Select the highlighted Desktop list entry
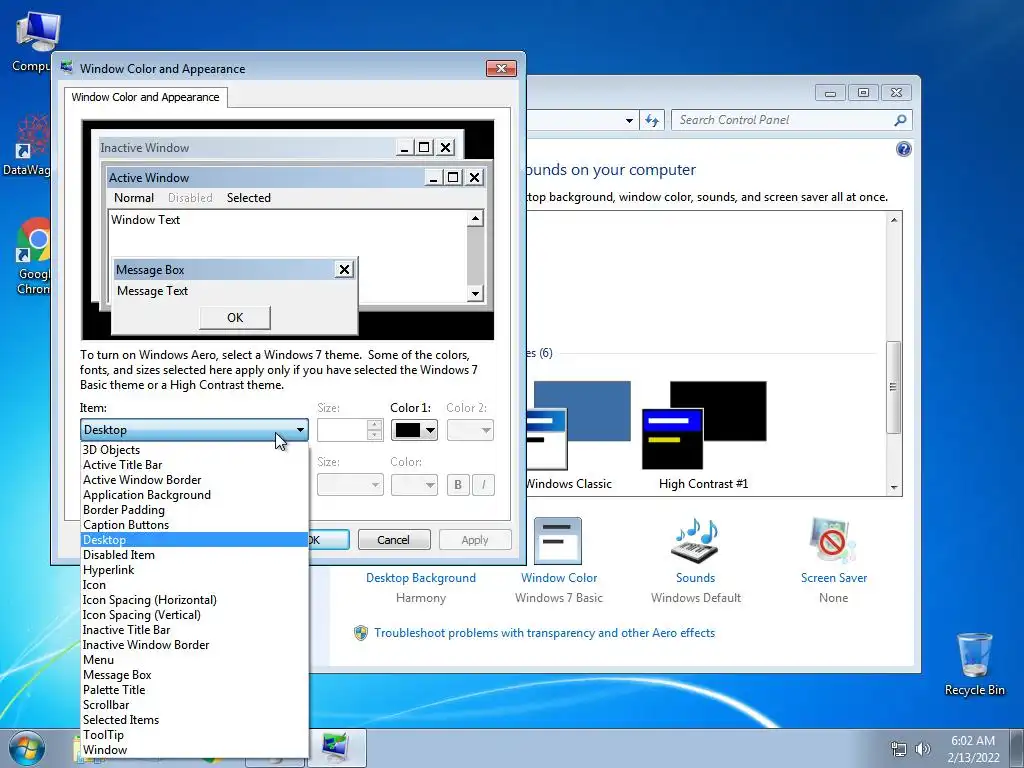 [194, 539]
